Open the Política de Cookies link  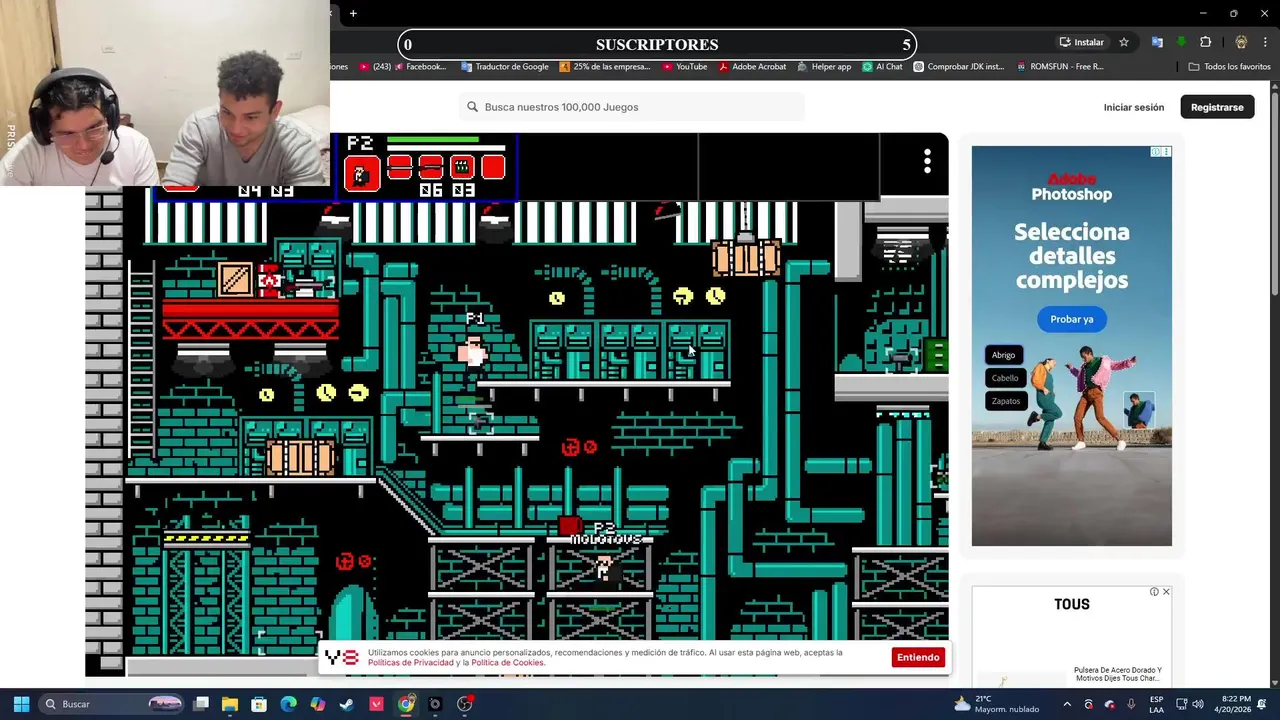point(508,662)
